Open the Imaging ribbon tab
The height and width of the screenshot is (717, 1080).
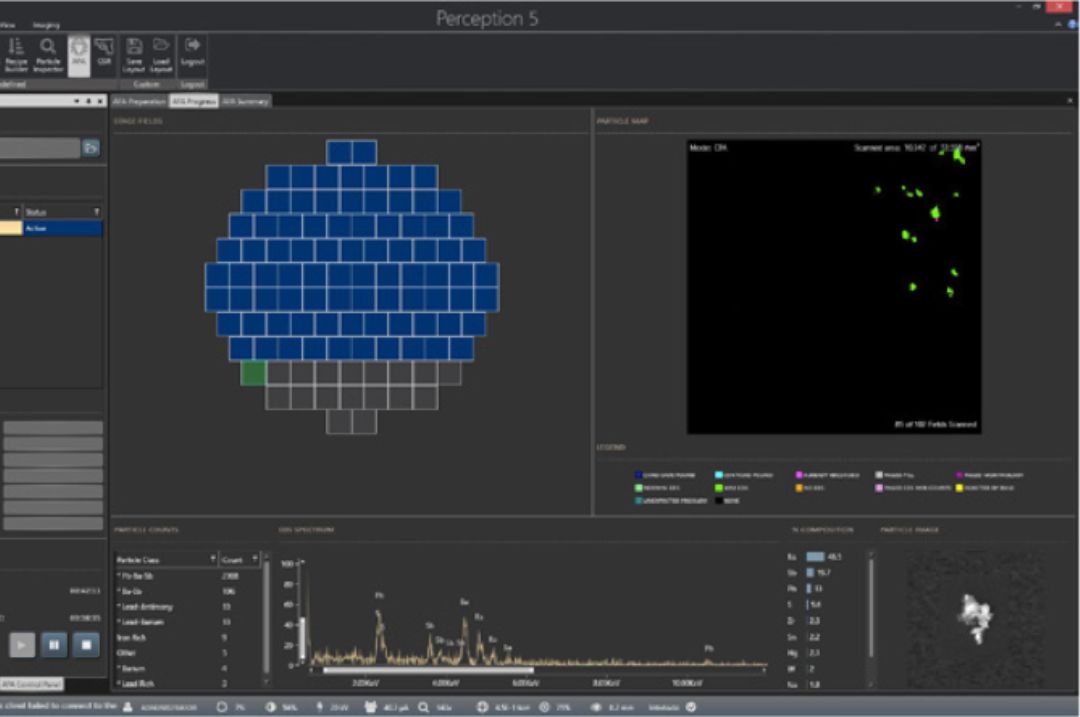pyautogui.click(x=46, y=25)
